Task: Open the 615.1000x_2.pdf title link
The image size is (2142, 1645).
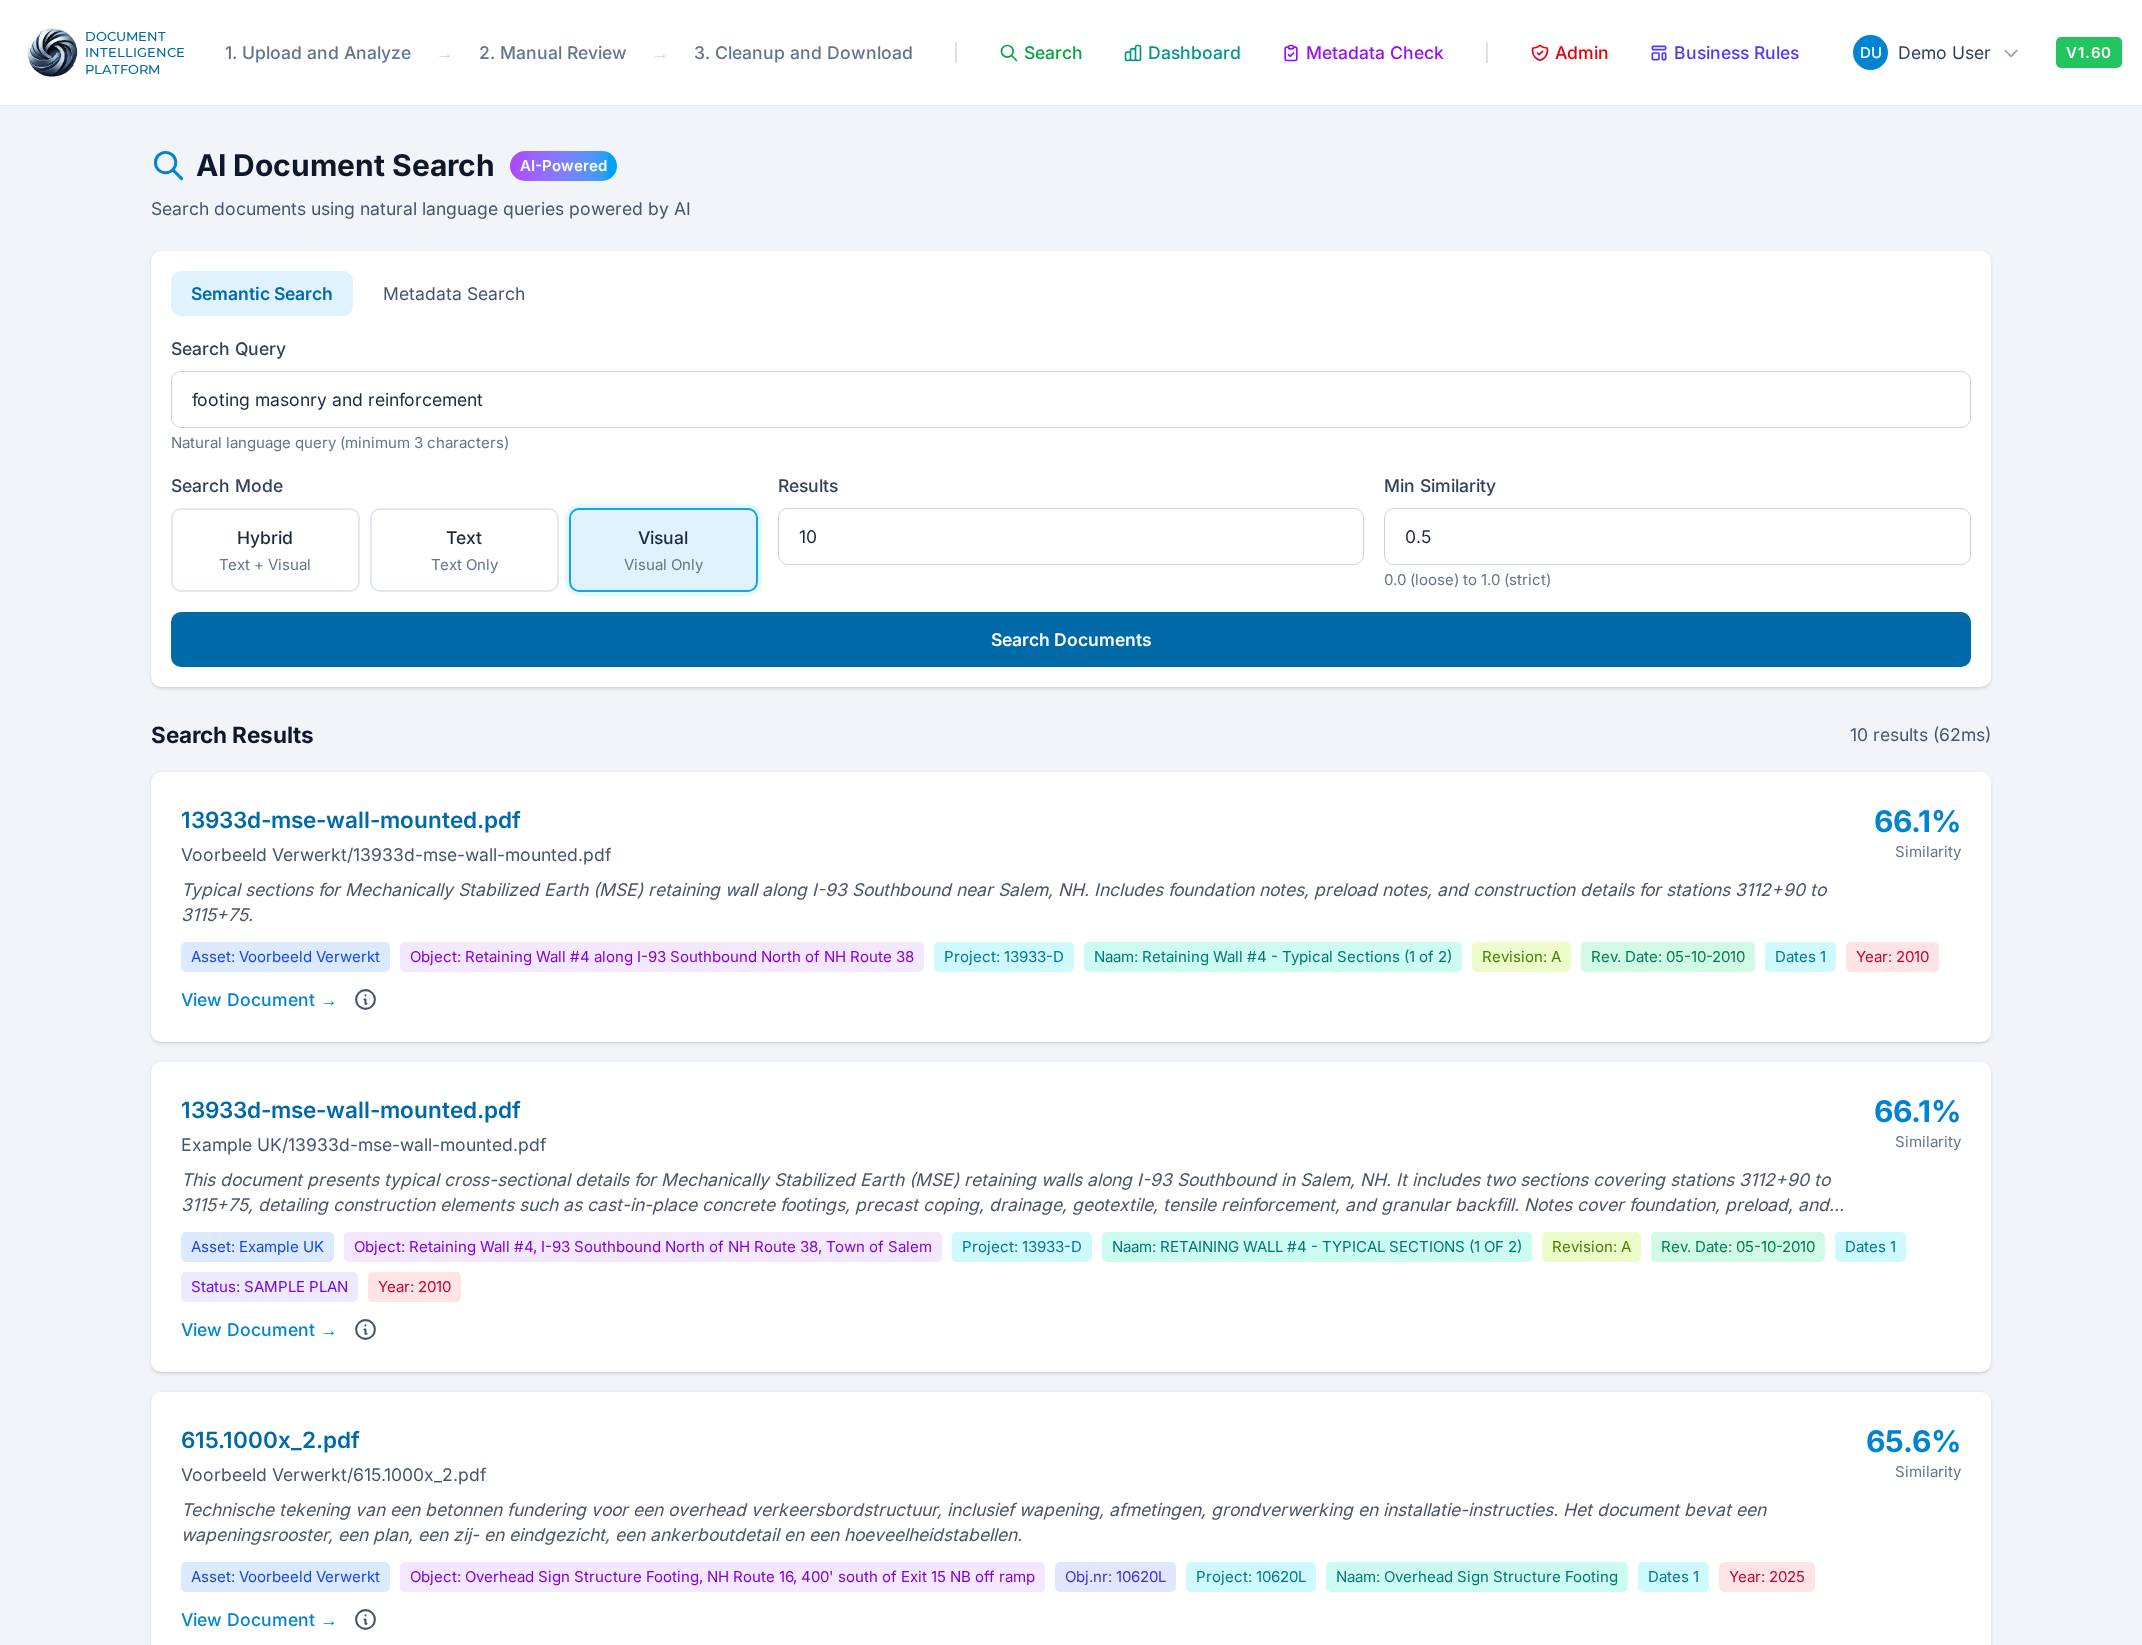Action: coord(270,1440)
